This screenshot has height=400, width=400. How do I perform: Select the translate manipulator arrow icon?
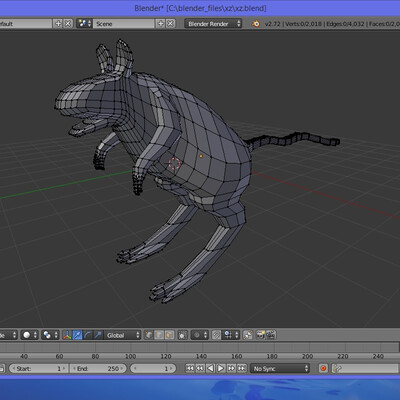77,335
